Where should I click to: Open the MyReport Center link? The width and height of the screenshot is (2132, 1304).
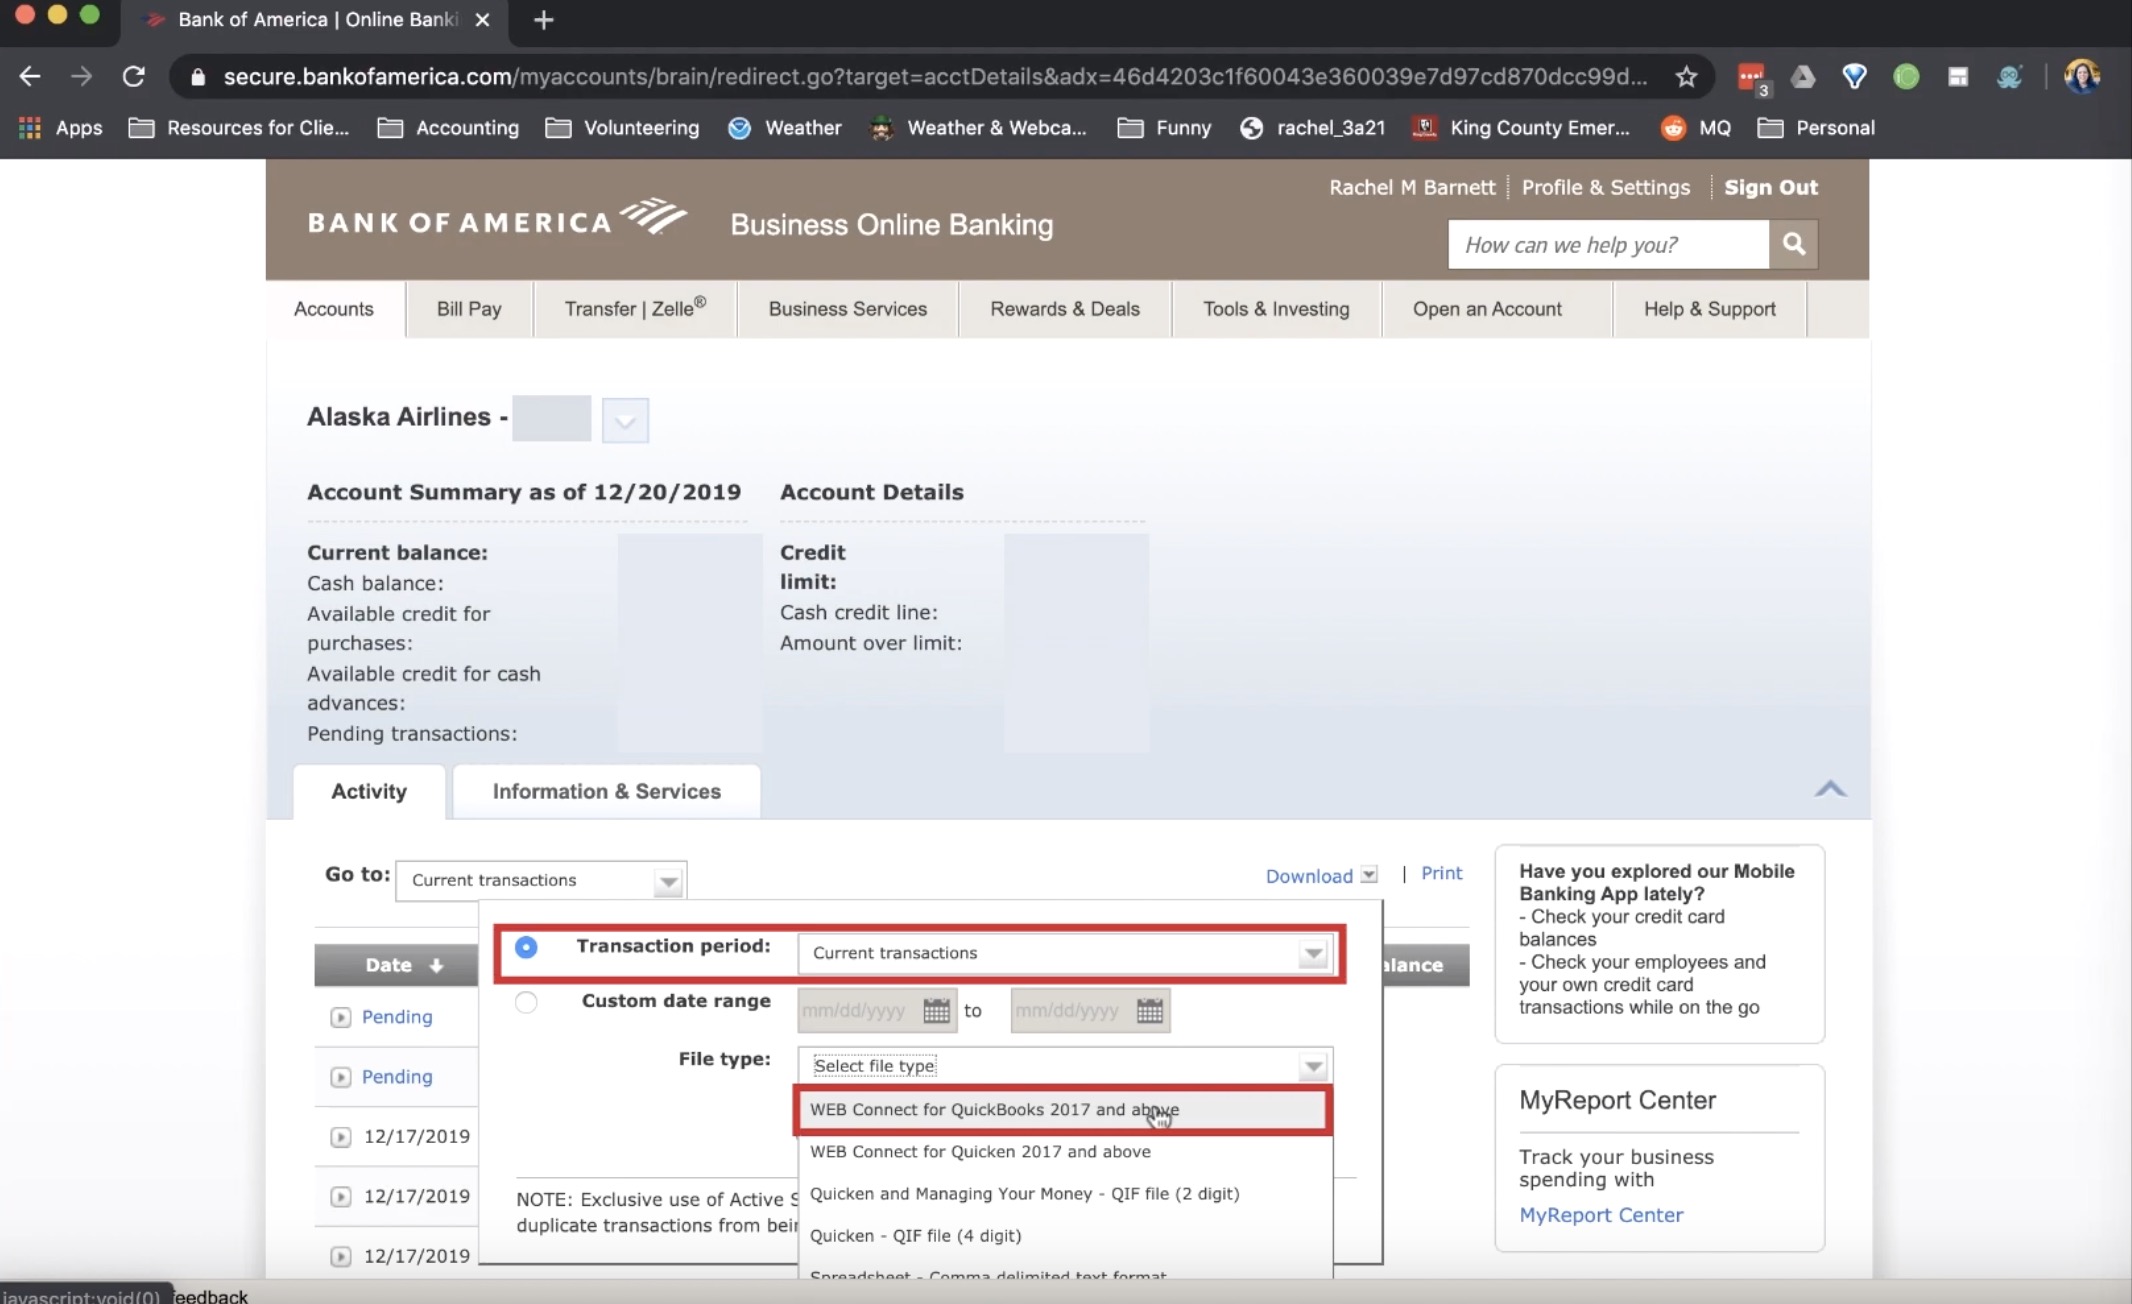coord(1600,1215)
